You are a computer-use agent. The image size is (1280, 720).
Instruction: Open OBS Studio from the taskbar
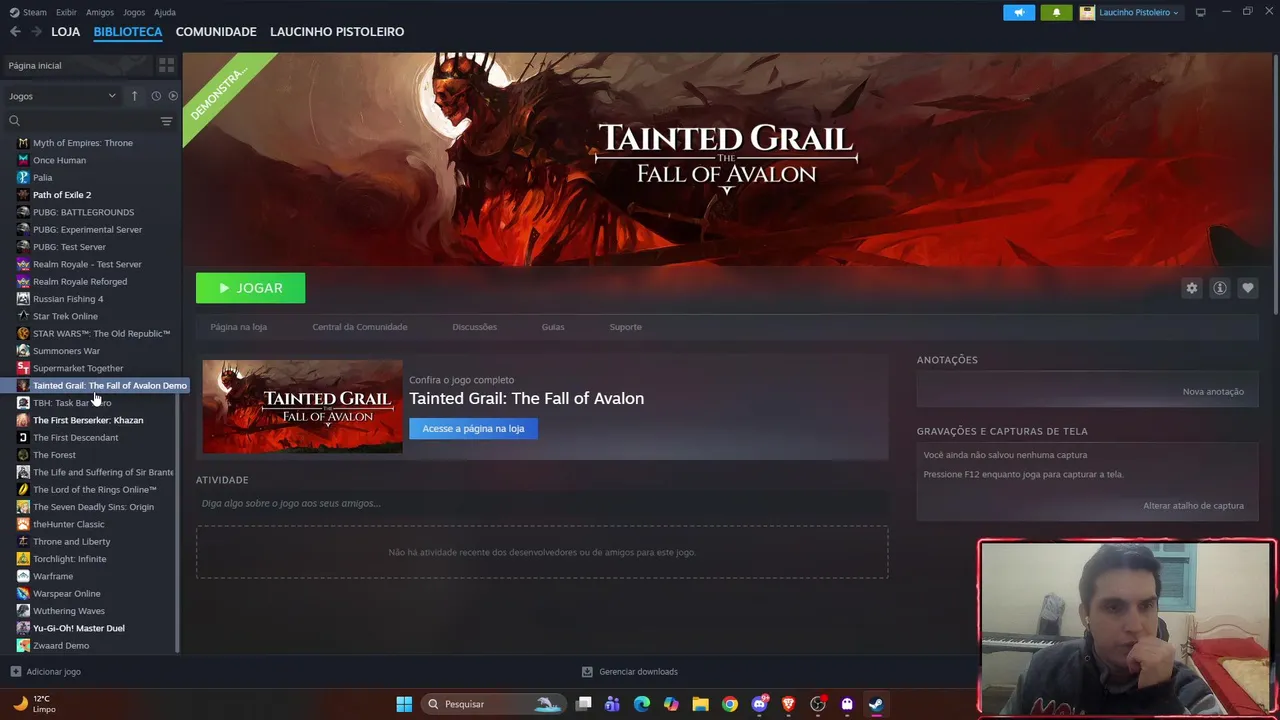coord(818,704)
